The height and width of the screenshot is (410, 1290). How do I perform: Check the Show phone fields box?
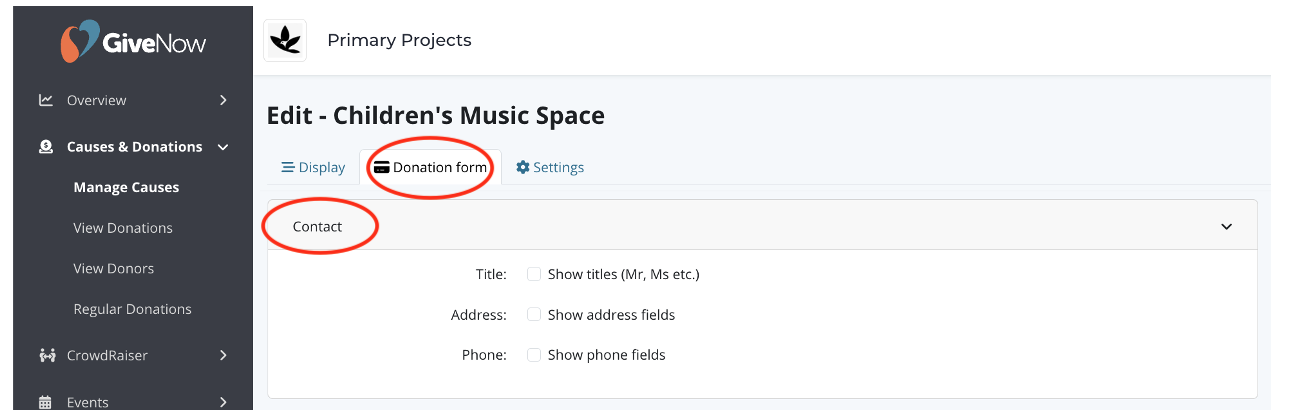tap(534, 355)
